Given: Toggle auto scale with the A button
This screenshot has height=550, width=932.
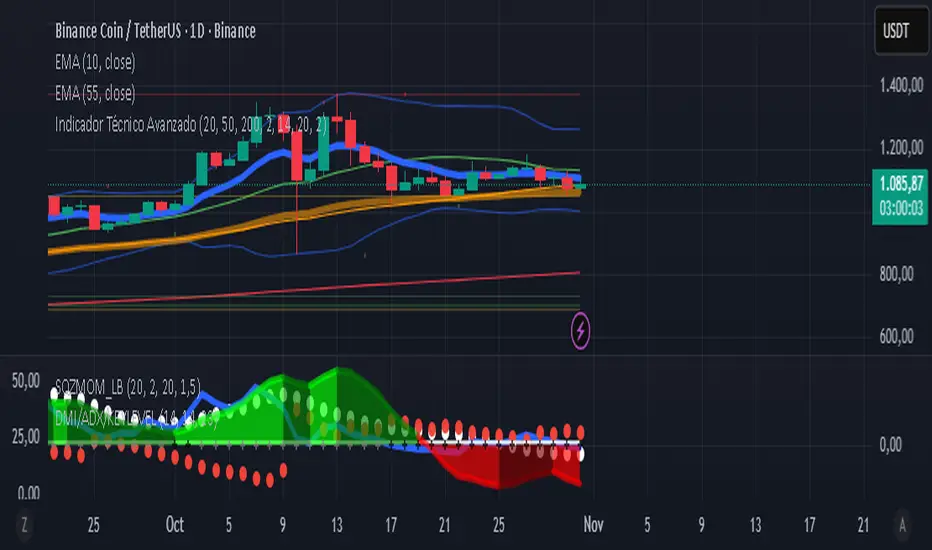Looking at the screenshot, I should (902, 525).
